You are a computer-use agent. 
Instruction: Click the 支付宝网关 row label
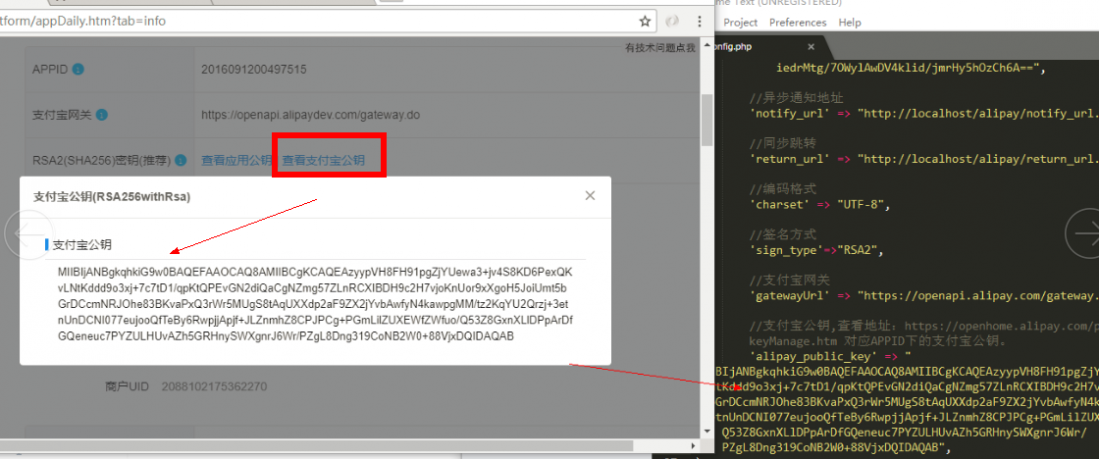point(62,114)
